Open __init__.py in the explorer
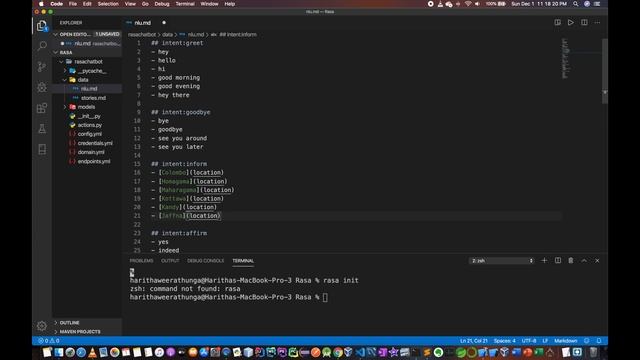 [x=89, y=116]
